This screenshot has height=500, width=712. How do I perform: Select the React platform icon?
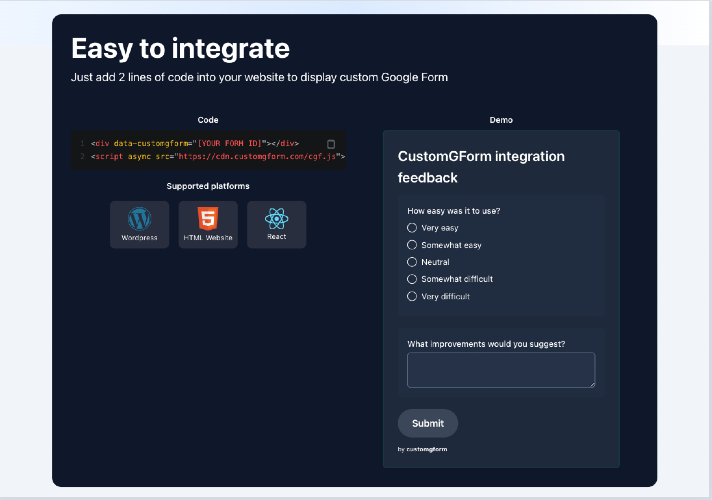click(x=277, y=224)
